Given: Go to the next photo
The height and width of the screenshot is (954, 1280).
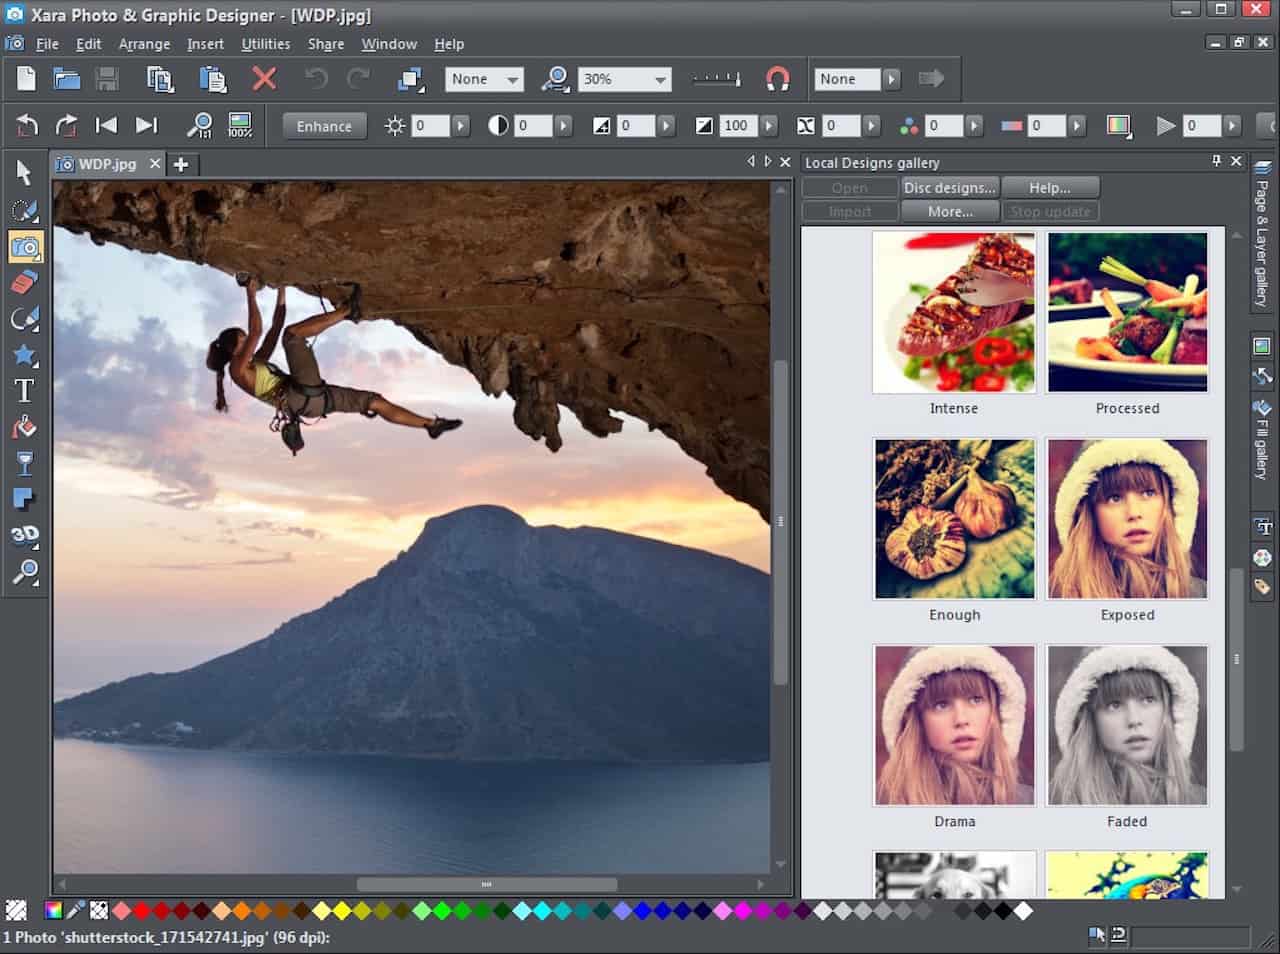Looking at the screenshot, I should pos(146,125).
